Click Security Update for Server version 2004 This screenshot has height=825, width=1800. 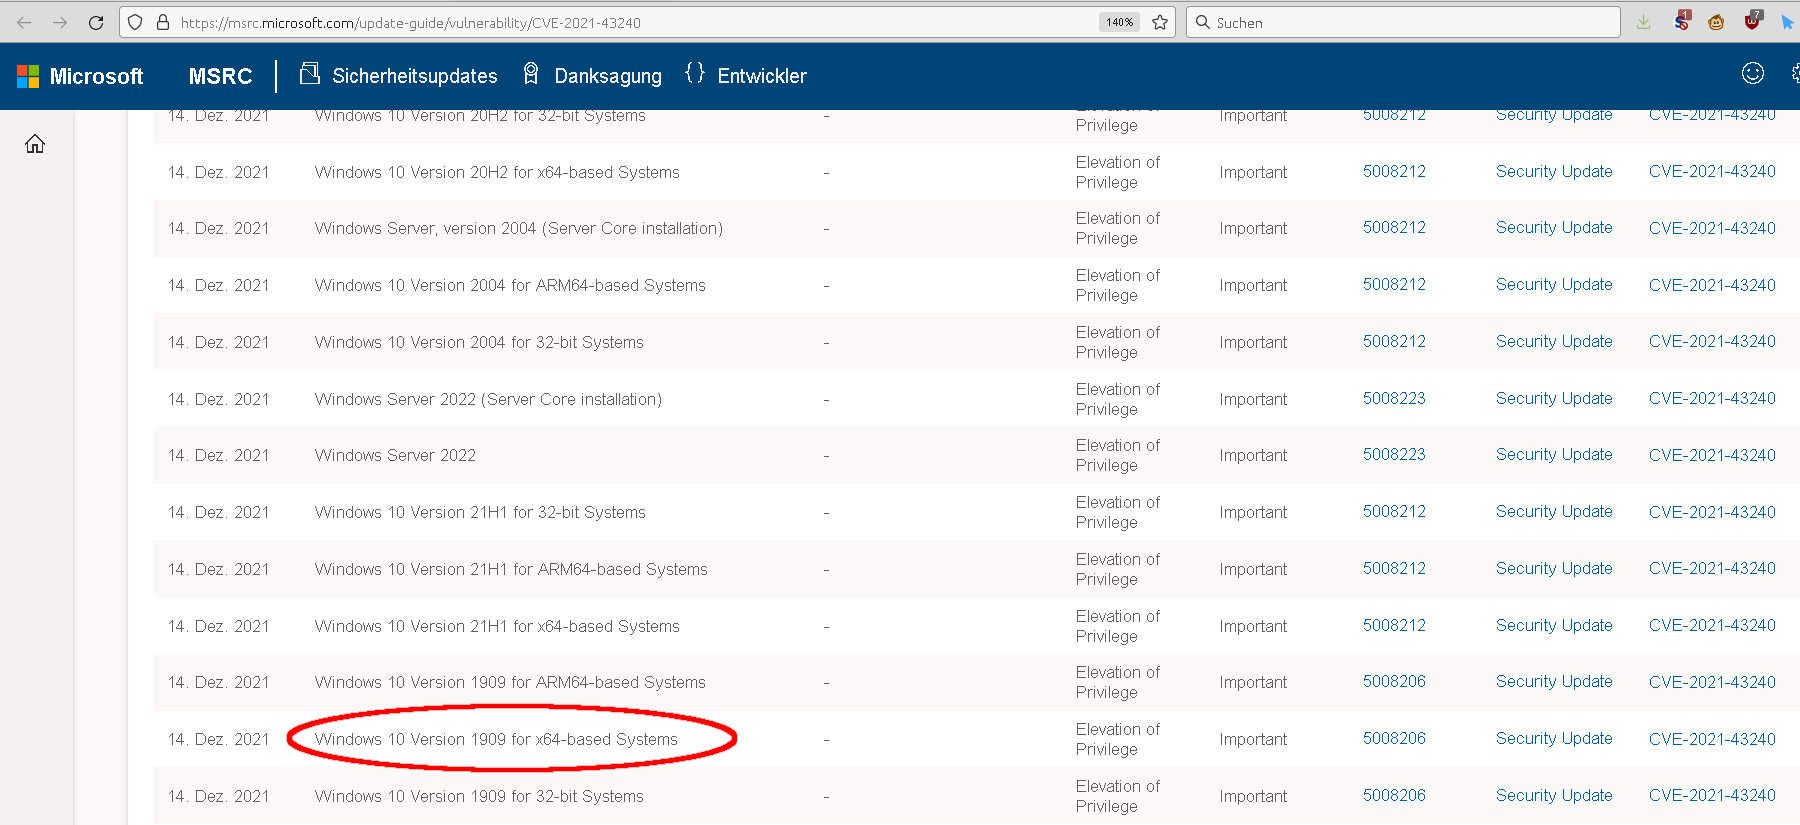[x=1554, y=227]
